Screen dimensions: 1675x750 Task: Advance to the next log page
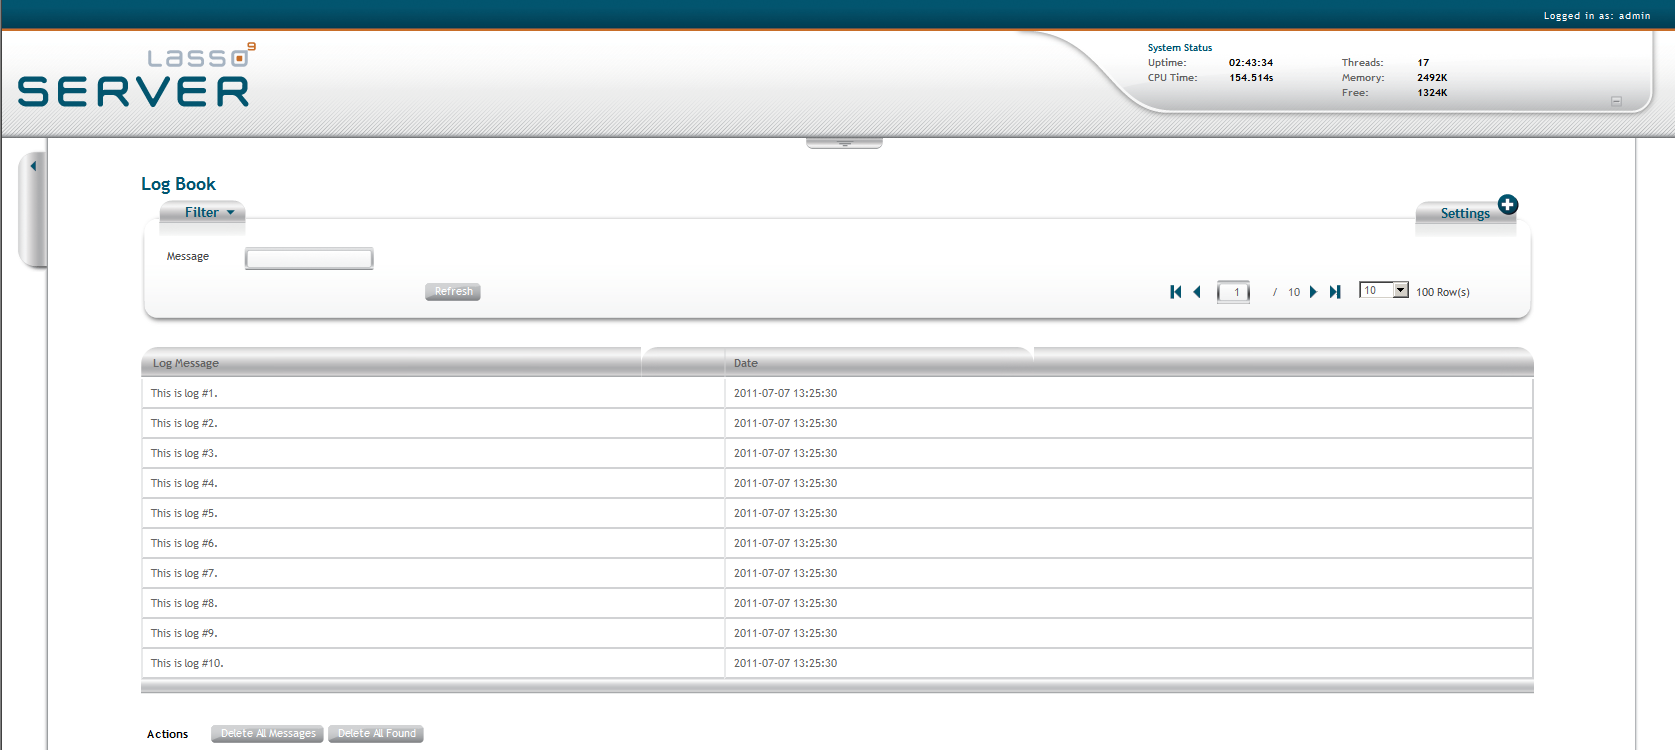1313,292
